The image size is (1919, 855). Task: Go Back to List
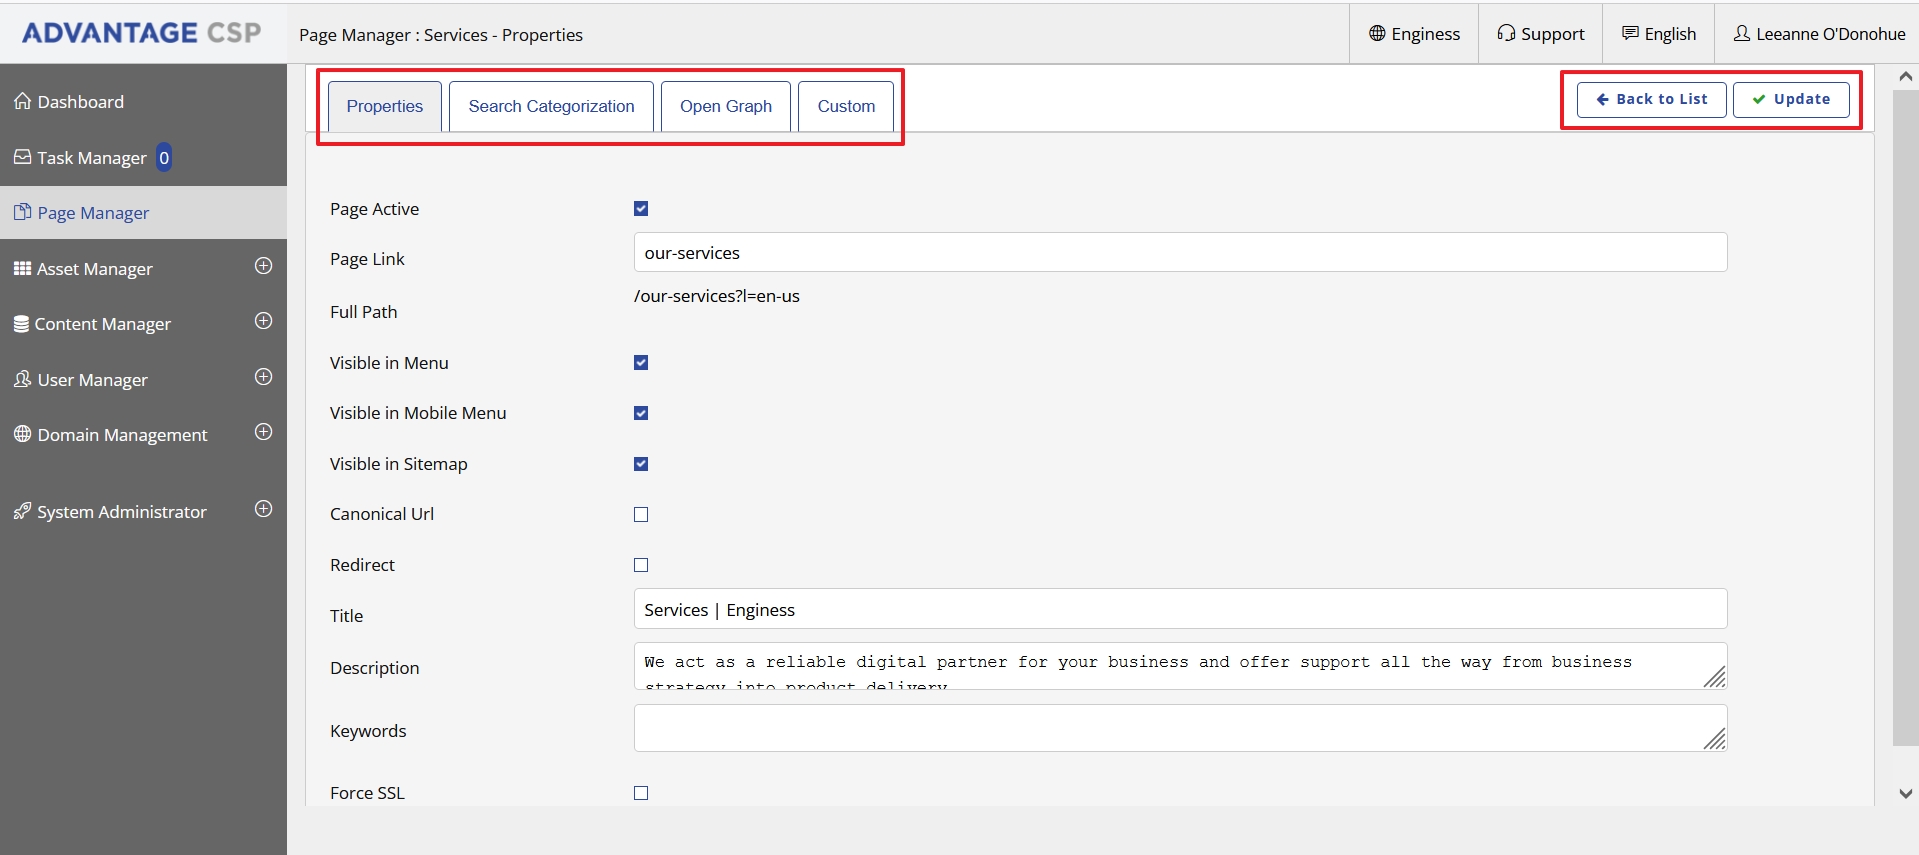tap(1651, 99)
